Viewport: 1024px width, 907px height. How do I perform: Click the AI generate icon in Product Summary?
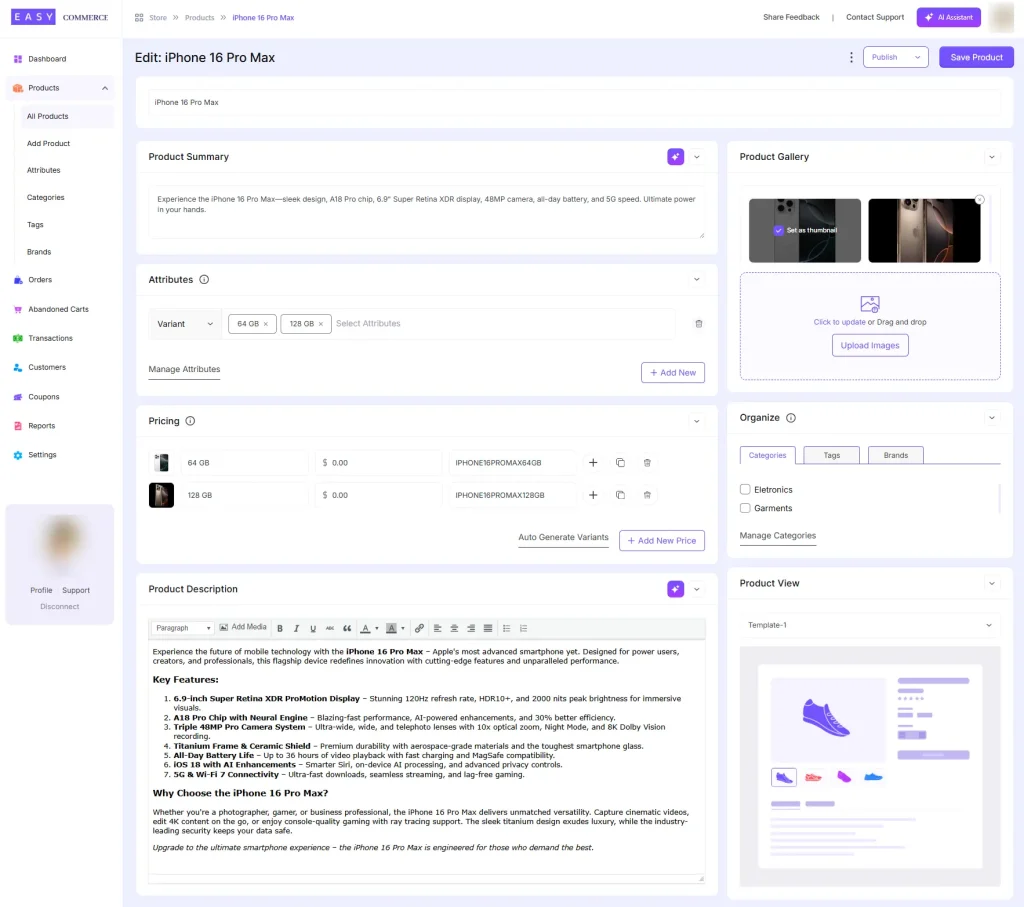click(x=675, y=157)
